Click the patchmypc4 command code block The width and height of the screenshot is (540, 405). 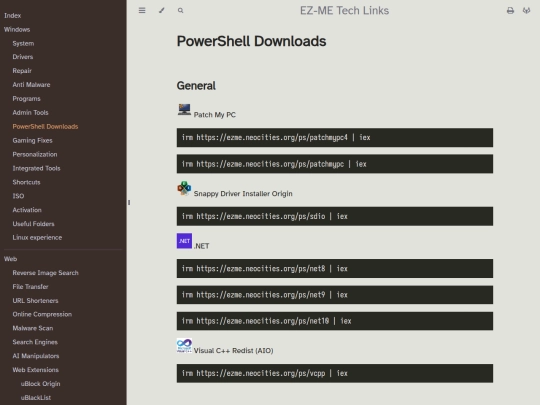[335, 138]
